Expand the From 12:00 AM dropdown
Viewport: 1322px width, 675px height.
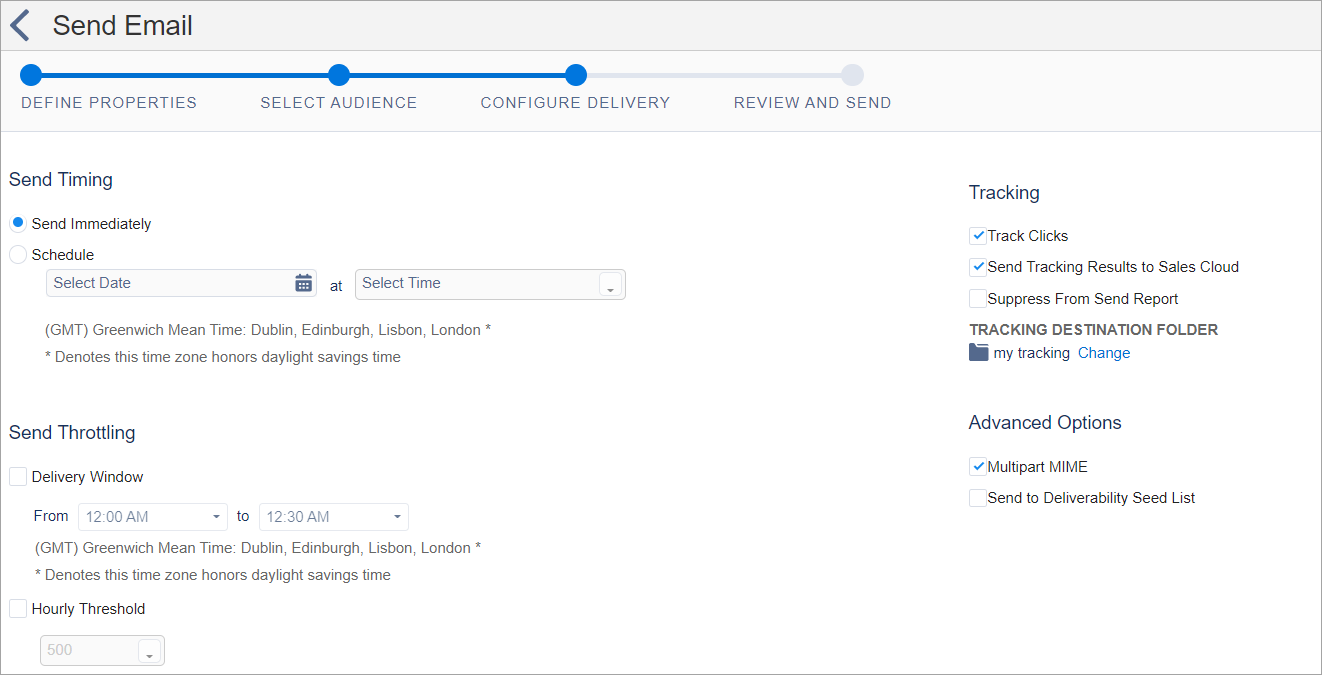153,517
